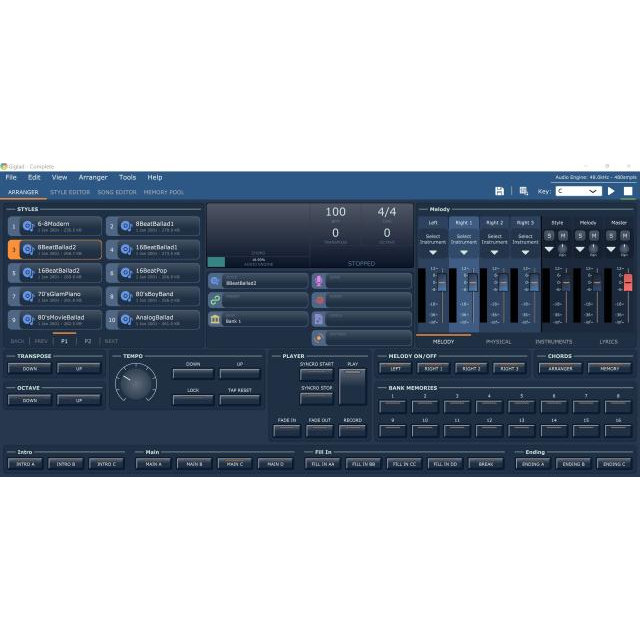Click the purple microphone icon

pyautogui.click(x=319, y=281)
